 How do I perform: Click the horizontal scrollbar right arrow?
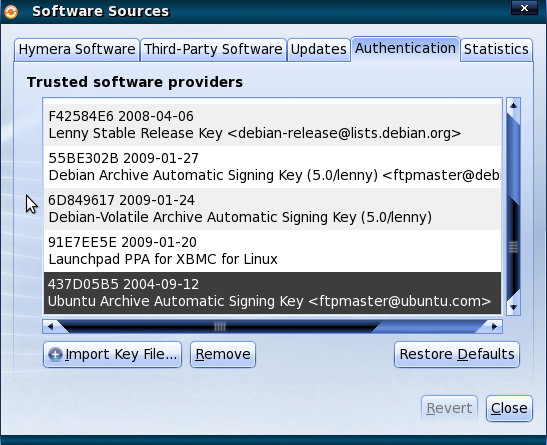[494, 327]
